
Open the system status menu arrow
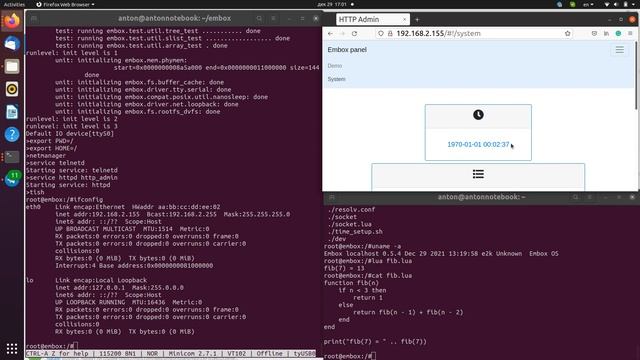coord(634,4)
